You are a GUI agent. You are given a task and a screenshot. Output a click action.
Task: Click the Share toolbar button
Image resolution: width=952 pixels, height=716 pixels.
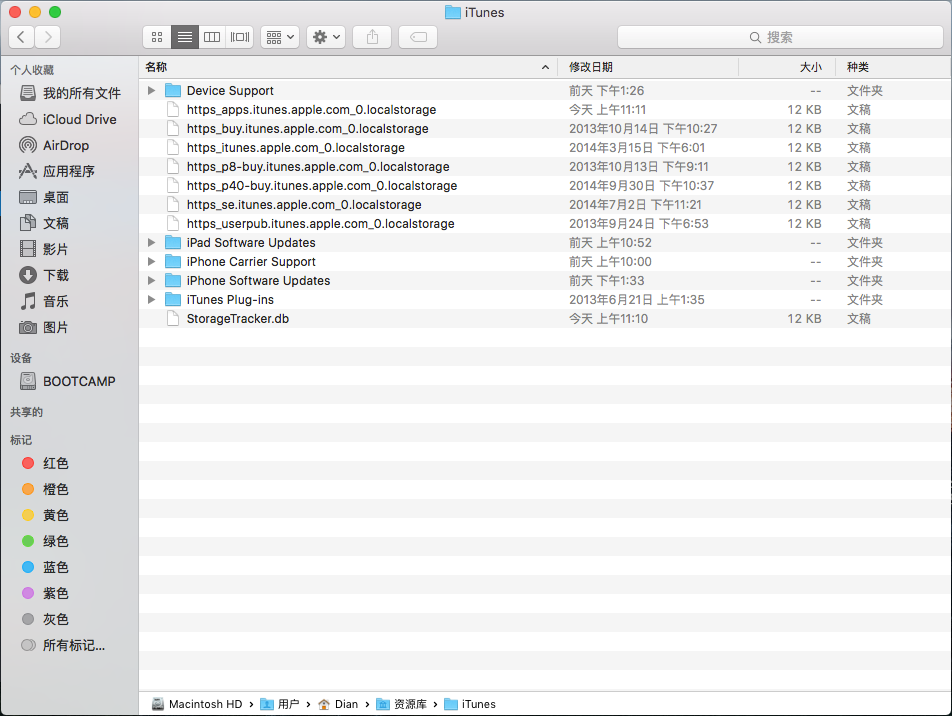click(x=372, y=37)
